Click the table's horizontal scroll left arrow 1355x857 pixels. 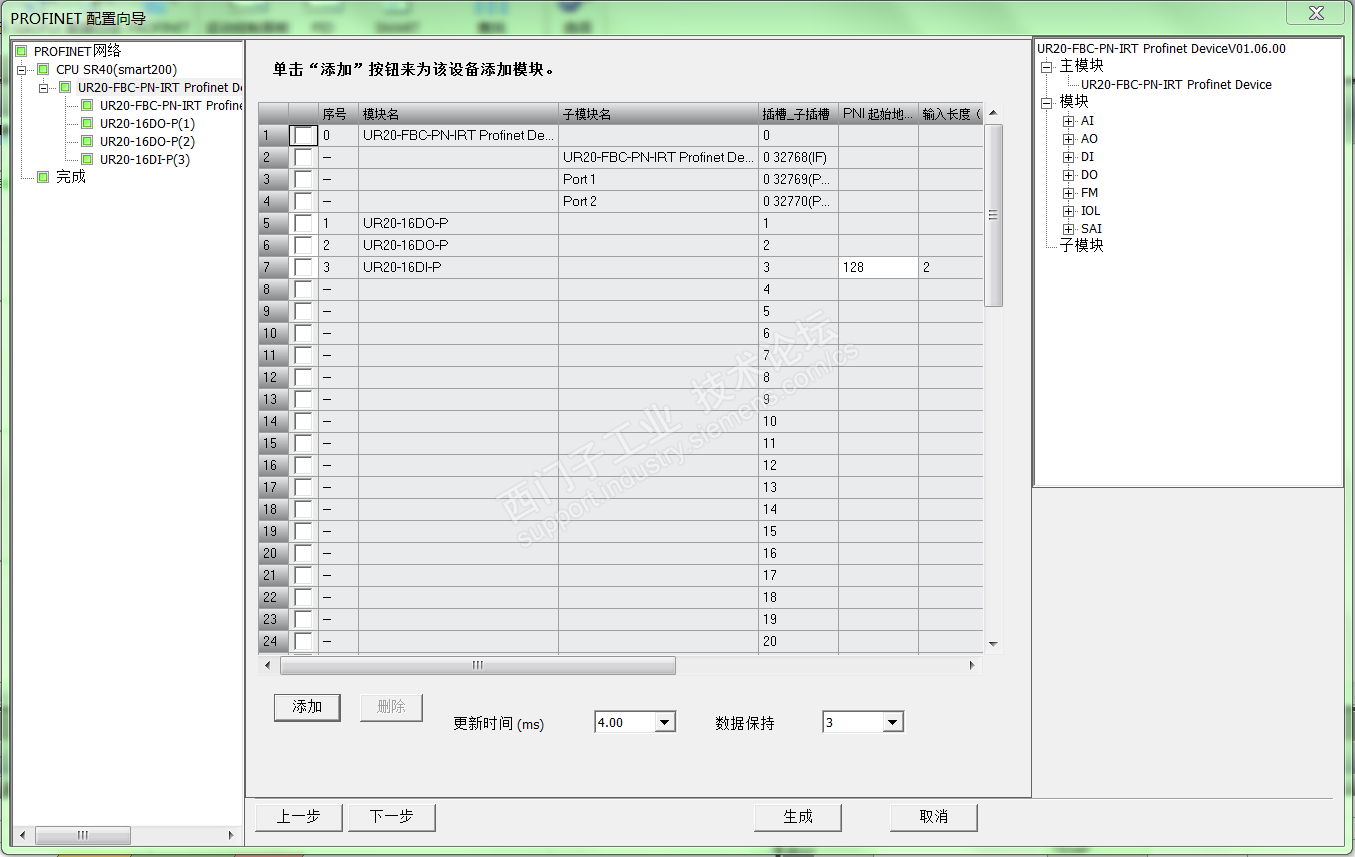267,665
